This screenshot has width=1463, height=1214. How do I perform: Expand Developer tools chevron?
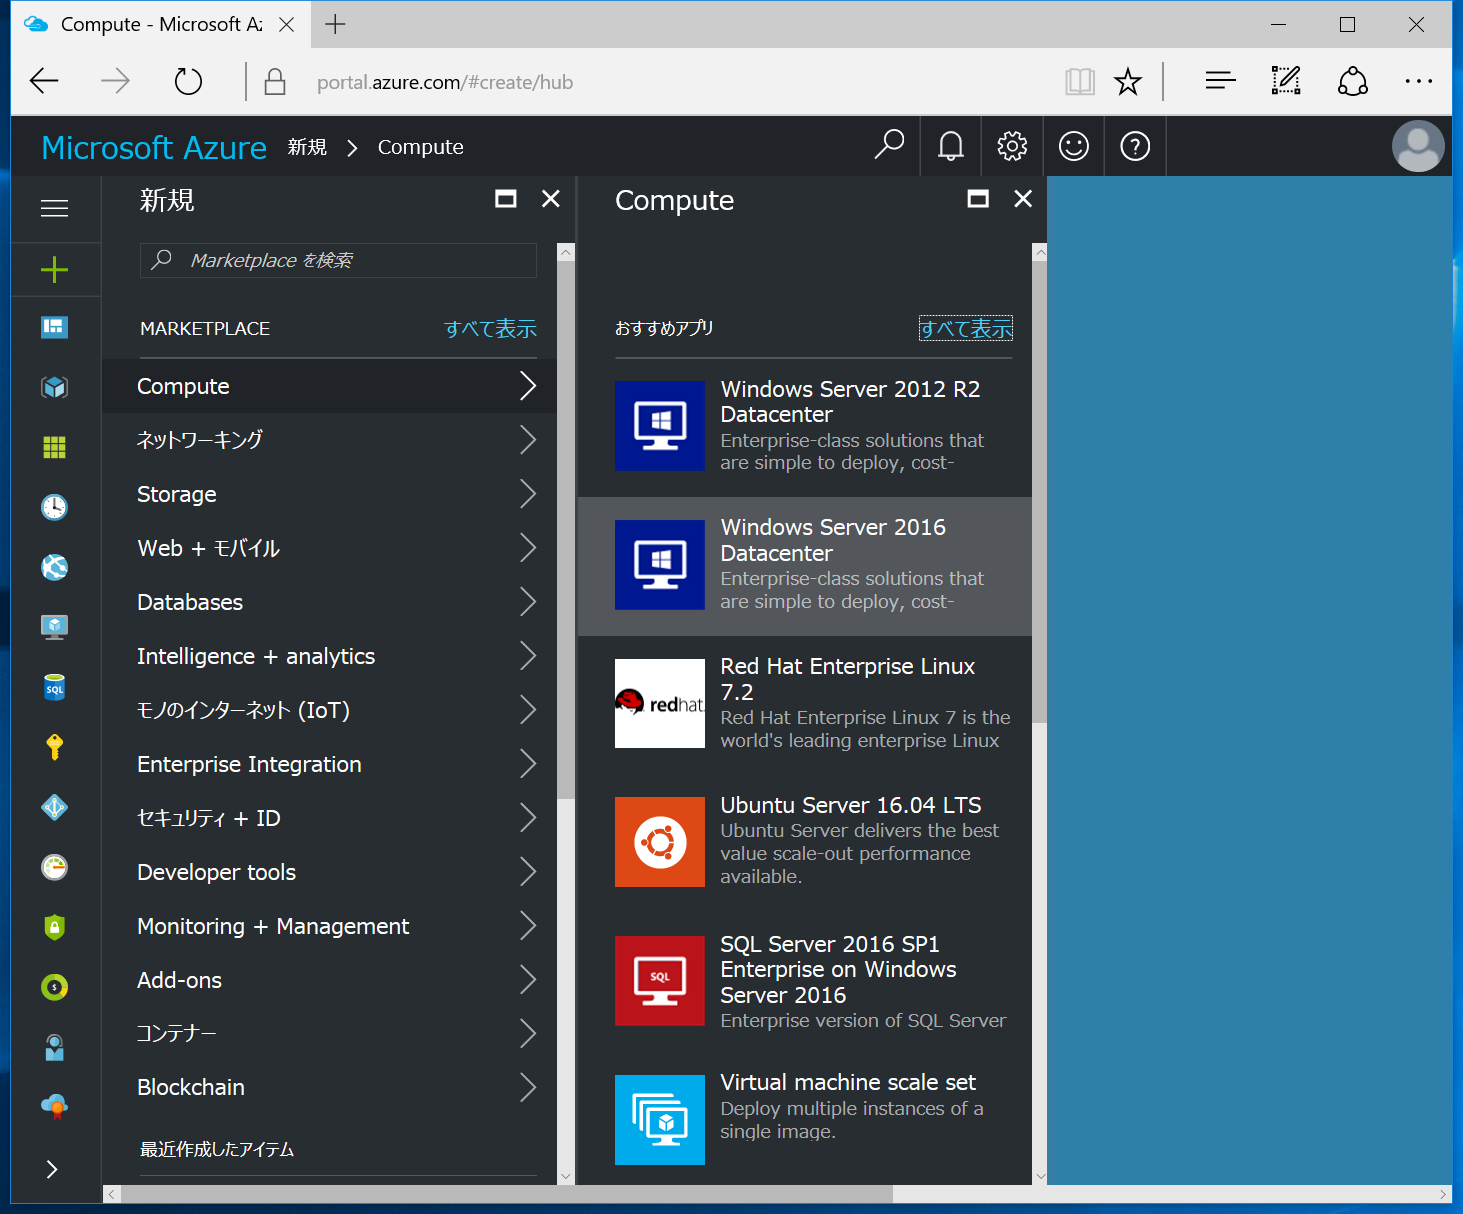tap(528, 872)
